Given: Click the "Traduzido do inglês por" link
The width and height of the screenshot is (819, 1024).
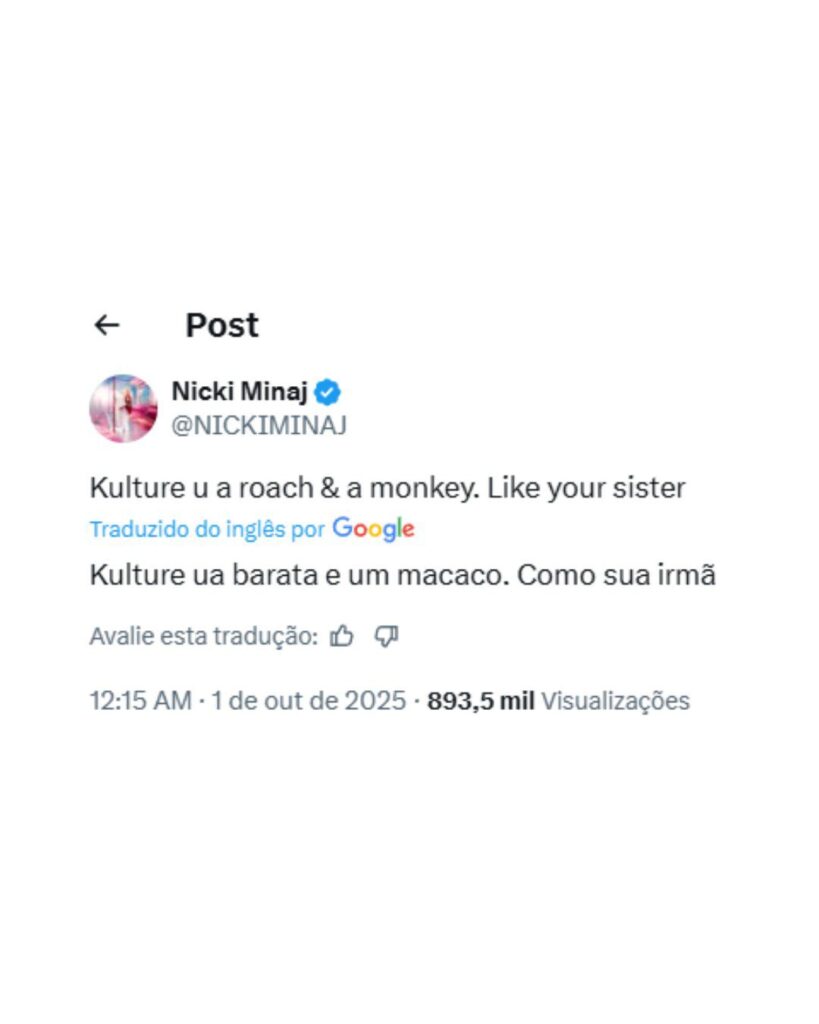Looking at the screenshot, I should coord(207,529).
